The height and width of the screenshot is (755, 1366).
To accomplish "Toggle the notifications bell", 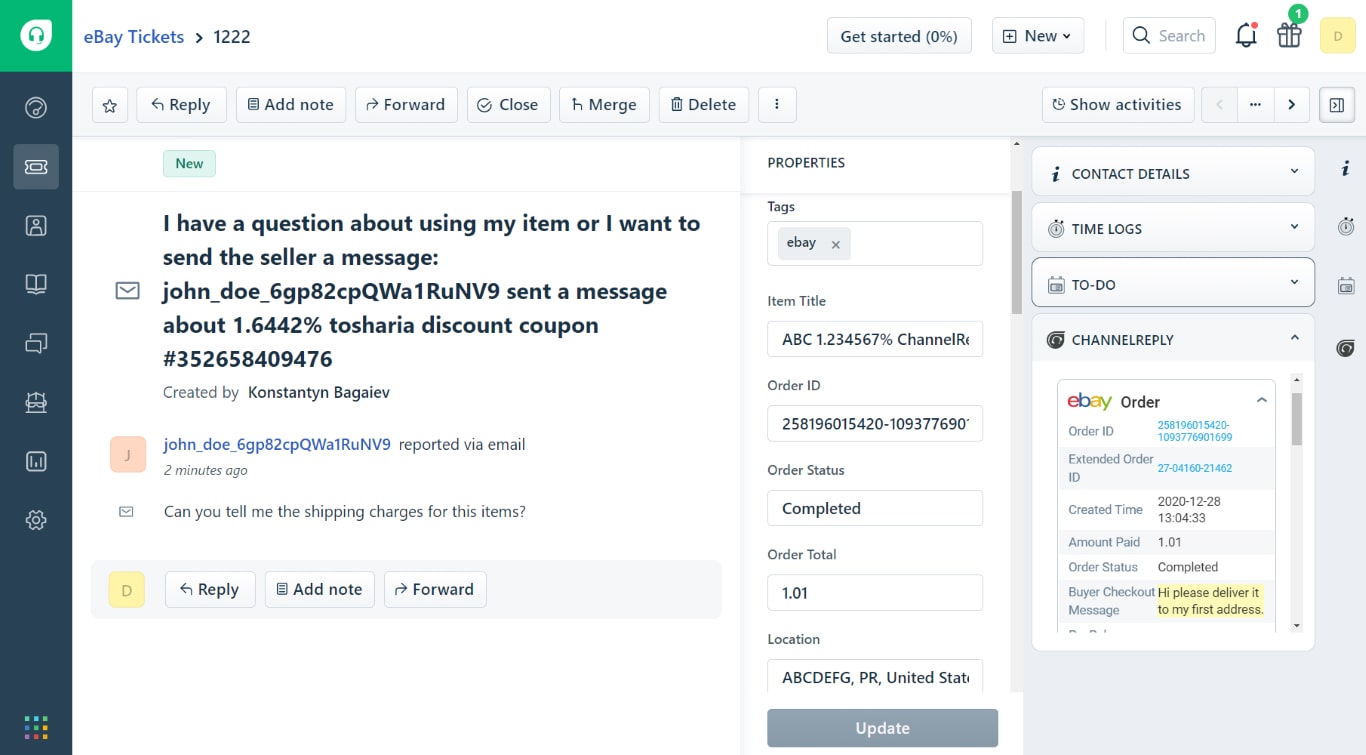I will (x=1246, y=35).
